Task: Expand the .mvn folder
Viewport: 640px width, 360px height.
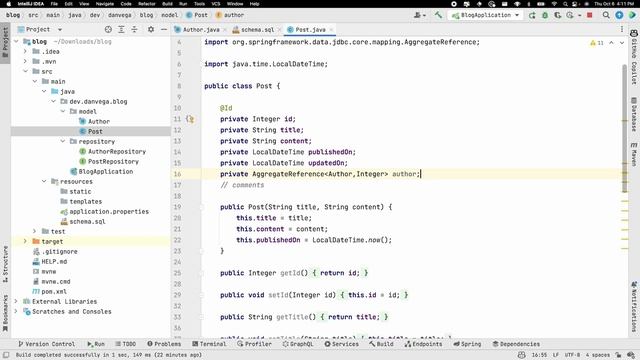Action: [x=25, y=62]
